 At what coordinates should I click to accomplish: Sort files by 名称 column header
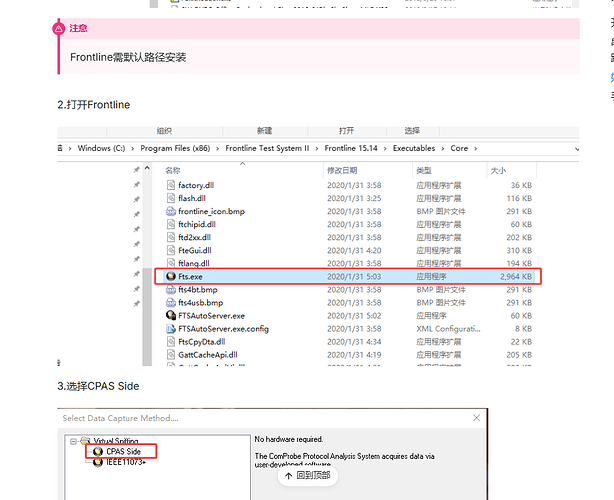coord(173,170)
